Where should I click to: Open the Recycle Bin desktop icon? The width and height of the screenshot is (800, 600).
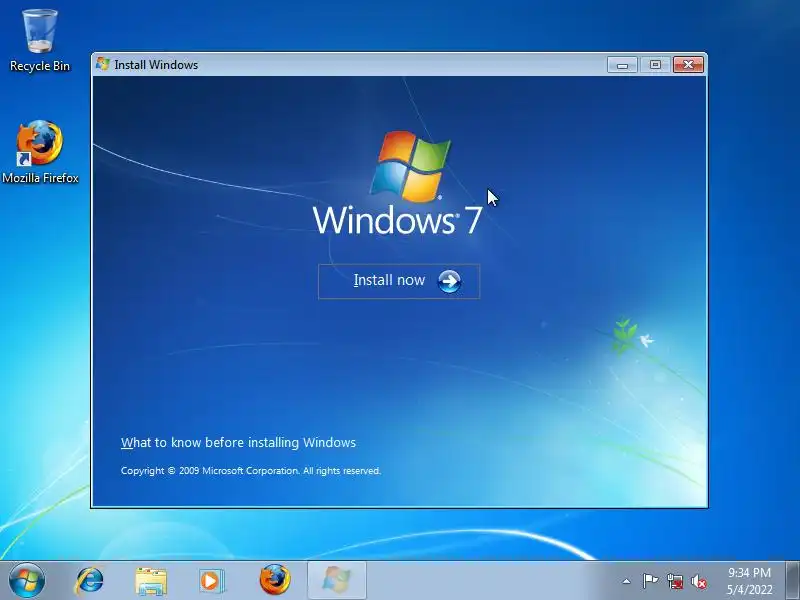click(40, 40)
